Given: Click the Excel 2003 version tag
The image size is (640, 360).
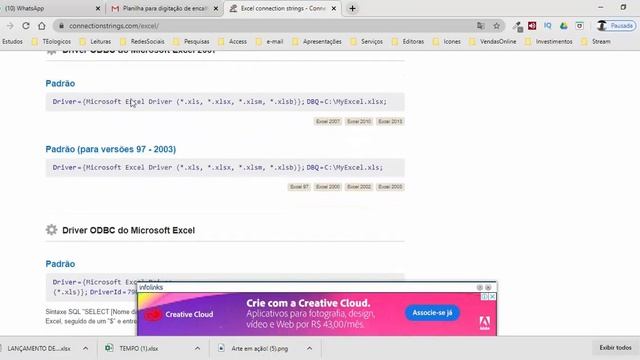Looking at the screenshot, I should coord(390,187).
